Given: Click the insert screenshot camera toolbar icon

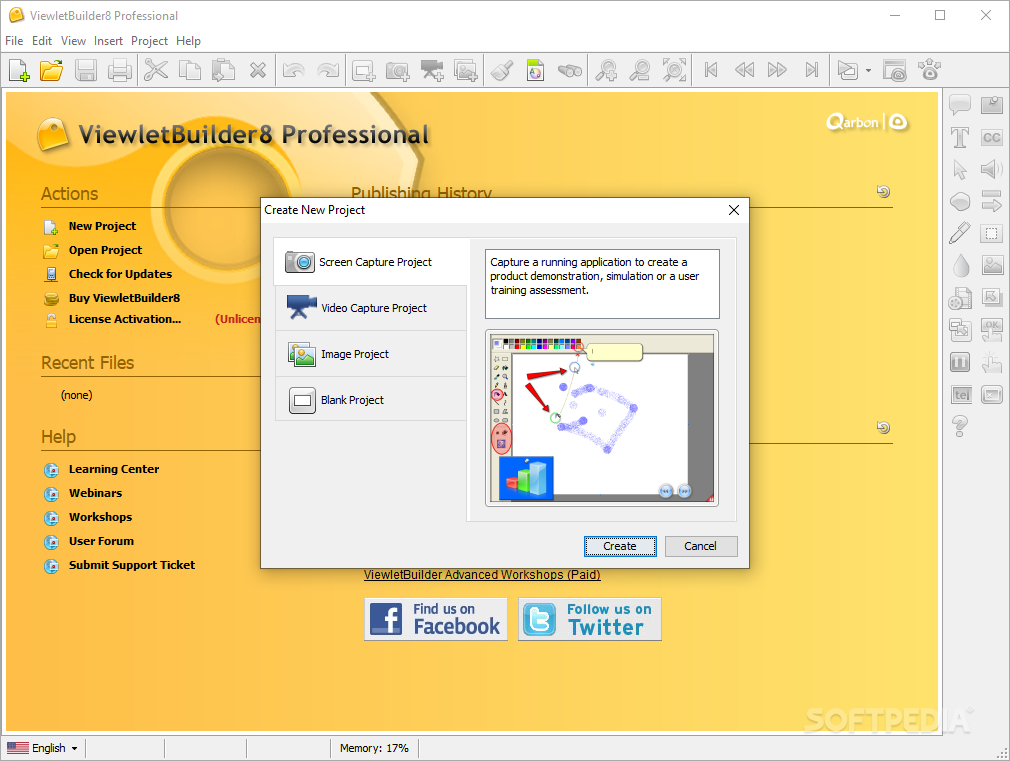Looking at the screenshot, I should (397, 70).
